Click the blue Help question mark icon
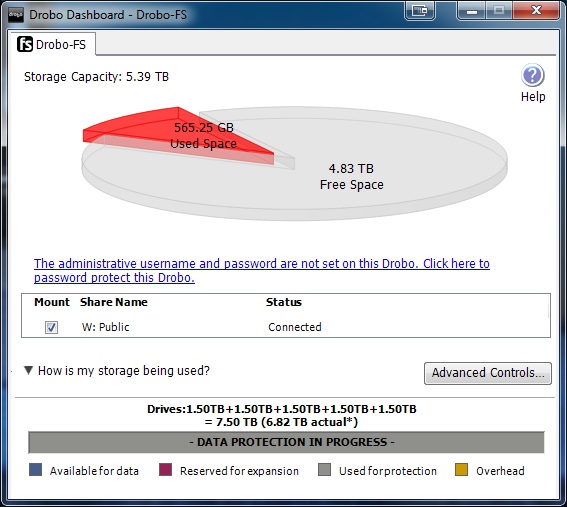Screen dimensions: 567x507 coord(533,75)
